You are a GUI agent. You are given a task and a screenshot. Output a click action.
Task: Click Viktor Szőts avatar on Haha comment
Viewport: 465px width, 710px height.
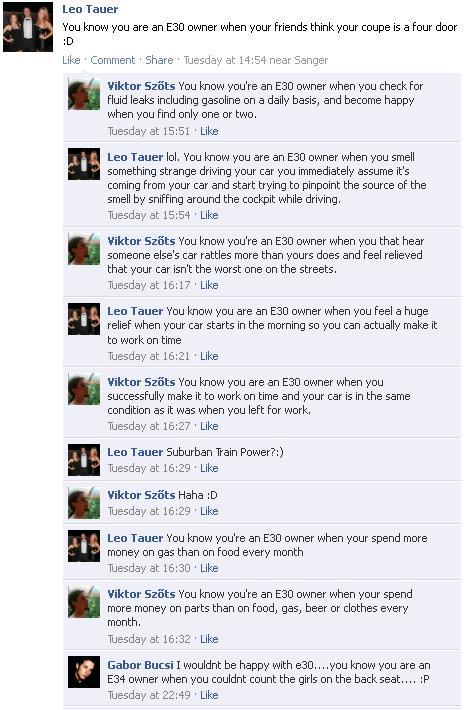coord(84,503)
